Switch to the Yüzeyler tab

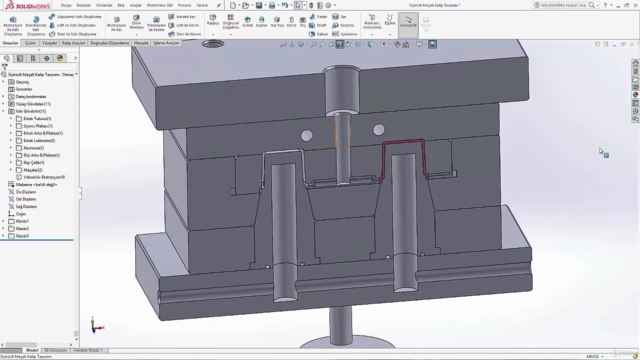coord(50,43)
